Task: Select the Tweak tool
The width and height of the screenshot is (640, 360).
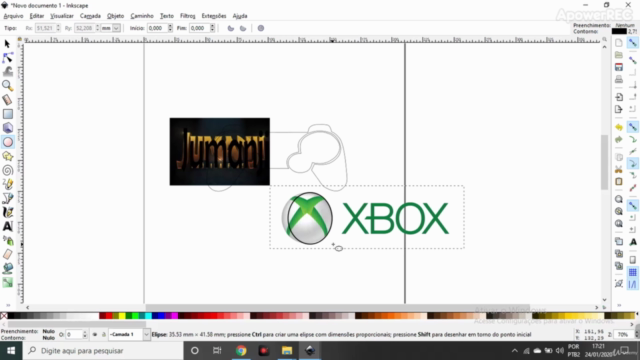Action: tap(7, 71)
